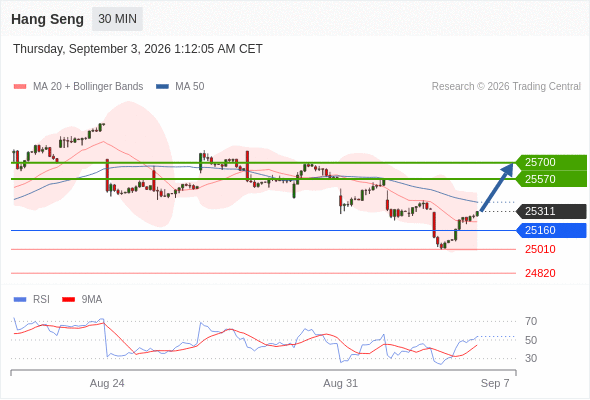
Task: Click the red 25010 support level
Action: click(x=540, y=249)
